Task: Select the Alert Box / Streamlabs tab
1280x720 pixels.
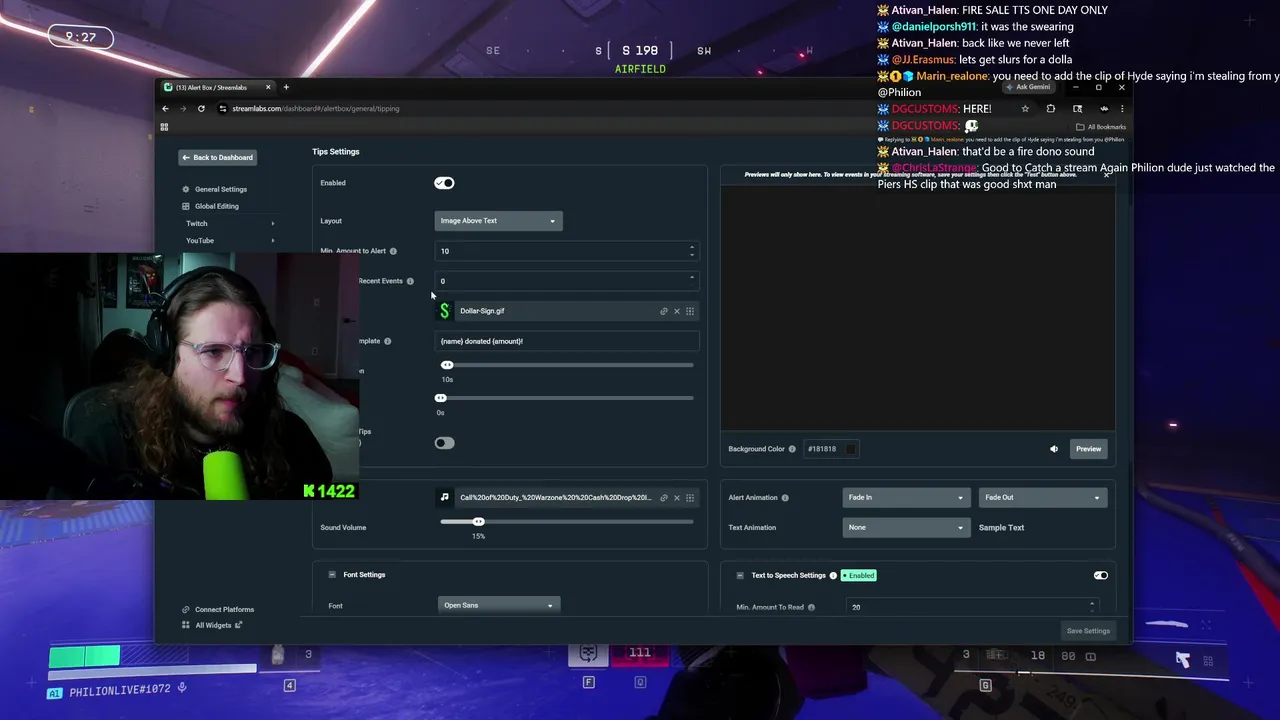Action: click(216, 87)
